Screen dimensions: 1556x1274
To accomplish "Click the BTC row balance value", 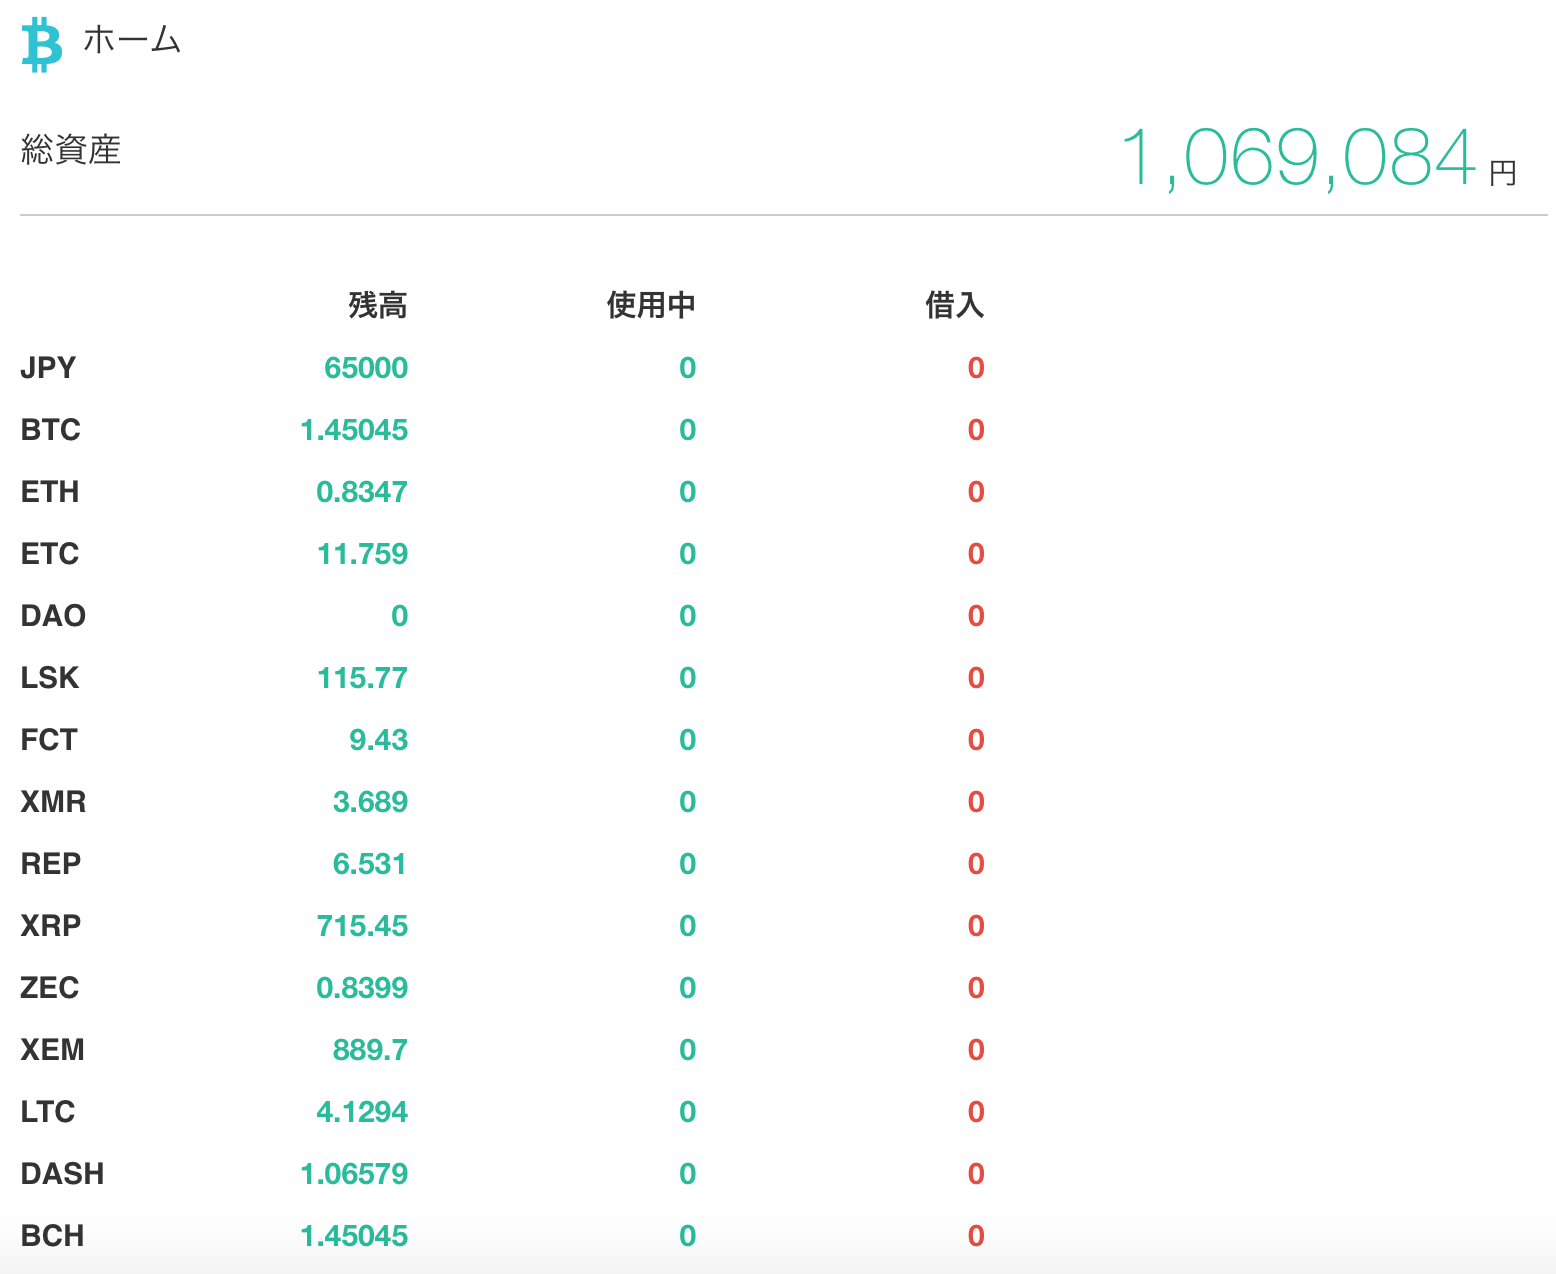I will pyautogui.click(x=354, y=429).
